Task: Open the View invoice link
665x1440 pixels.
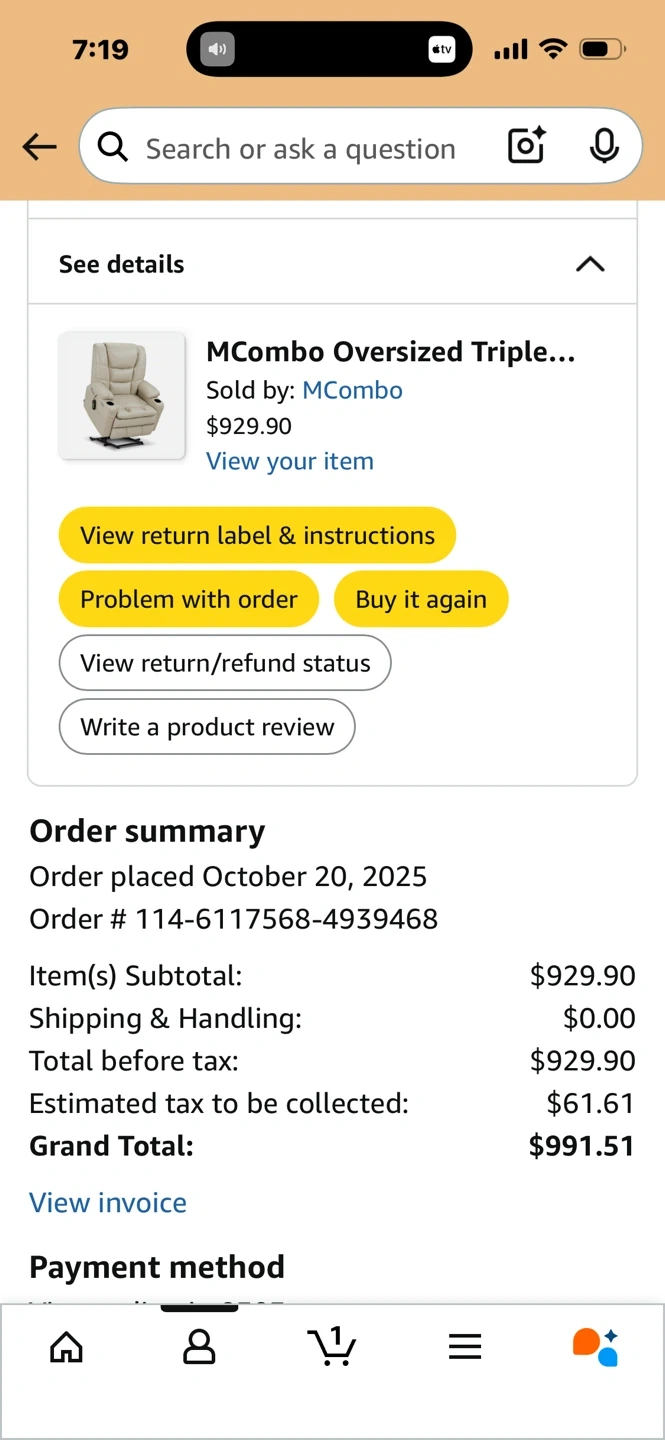Action: (x=108, y=1202)
